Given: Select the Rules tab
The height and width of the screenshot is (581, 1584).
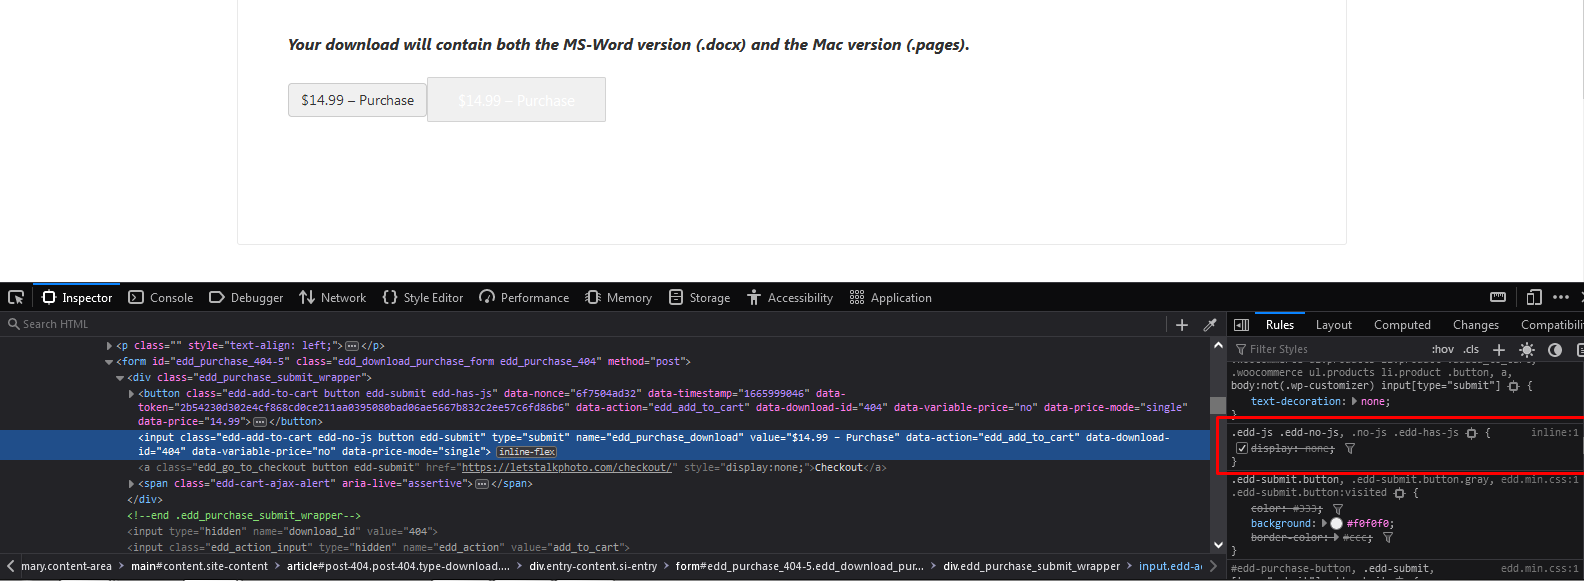Looking at the screenshot, I should tap(1279, 324).
